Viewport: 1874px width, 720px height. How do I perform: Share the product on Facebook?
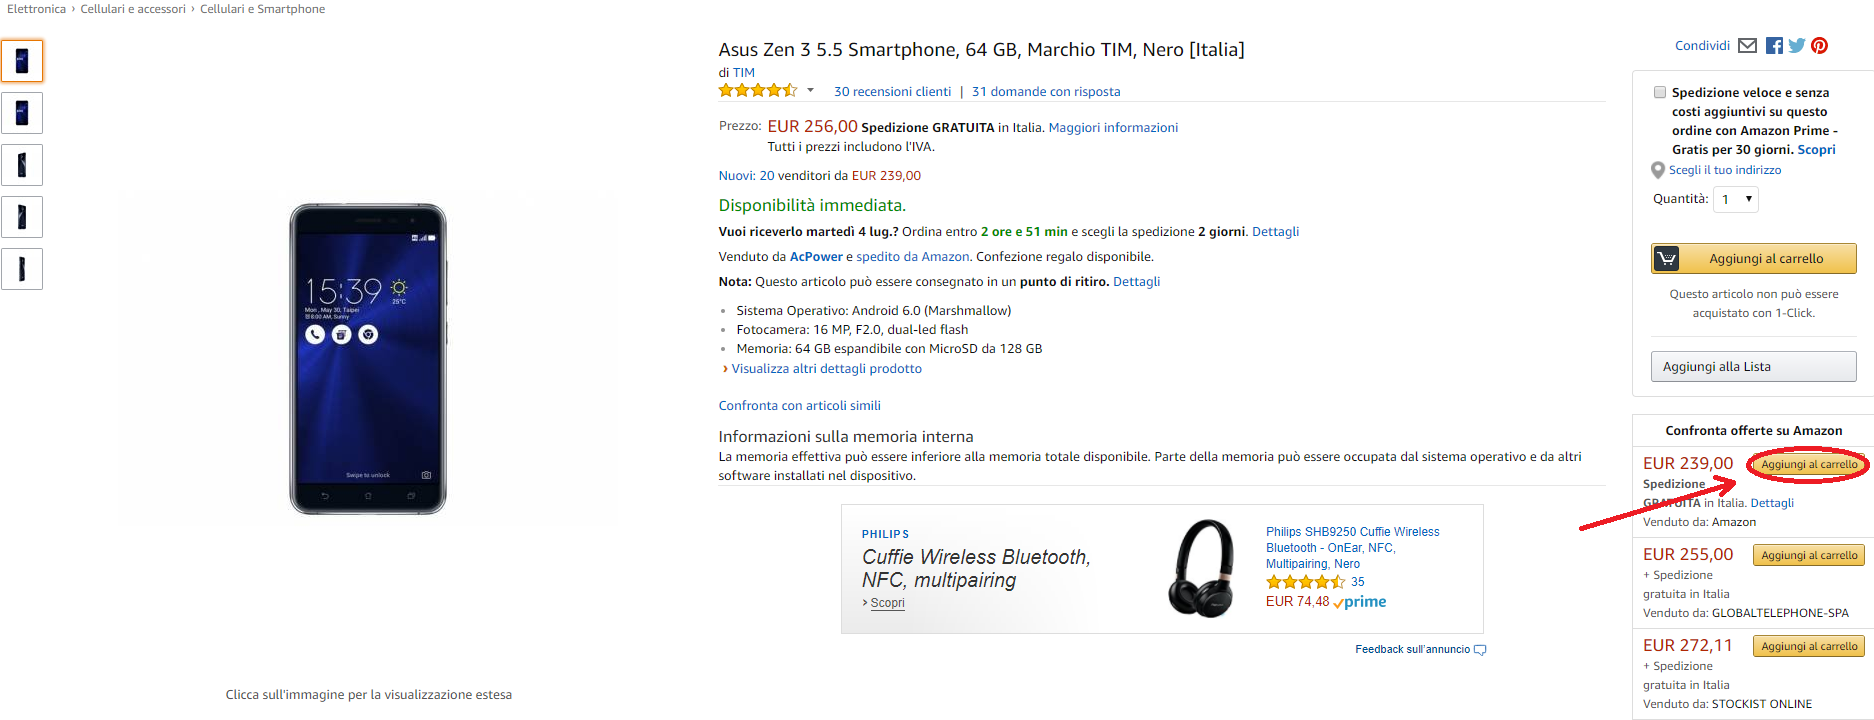pos(1774,45)
